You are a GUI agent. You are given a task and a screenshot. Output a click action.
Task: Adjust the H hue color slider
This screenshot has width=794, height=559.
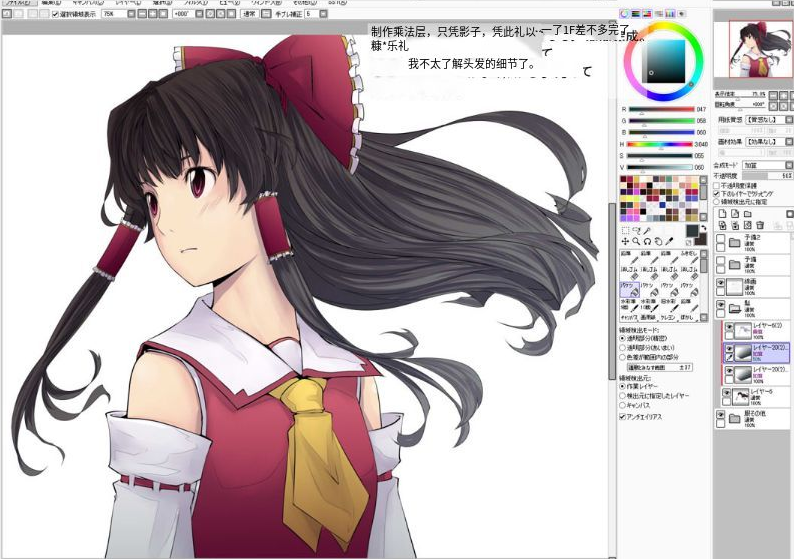click(x=661, y=144)
